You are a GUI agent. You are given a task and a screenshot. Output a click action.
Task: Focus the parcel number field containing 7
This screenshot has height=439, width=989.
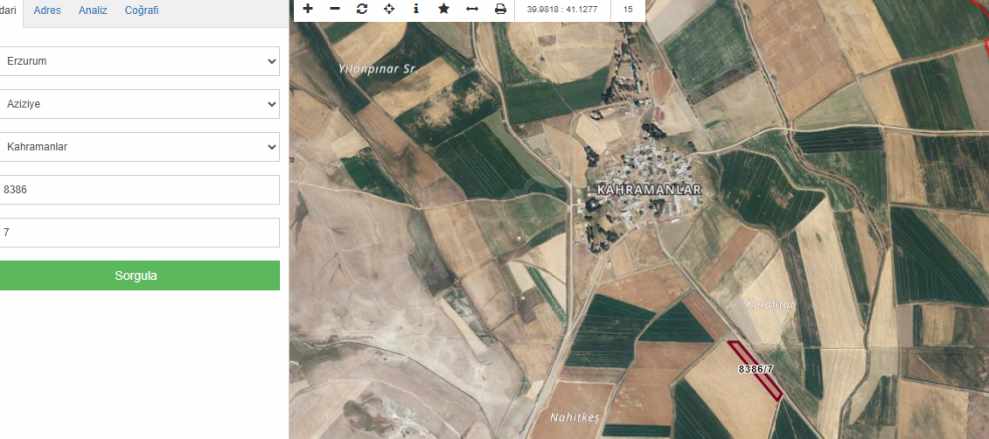(139, 233)
